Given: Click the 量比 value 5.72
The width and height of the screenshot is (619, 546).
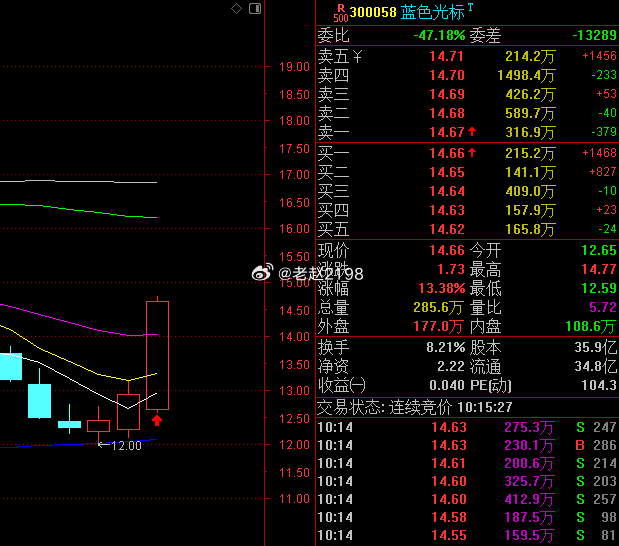Looking at the screenshot, I should pyautogui.click(x=603, y=307).
